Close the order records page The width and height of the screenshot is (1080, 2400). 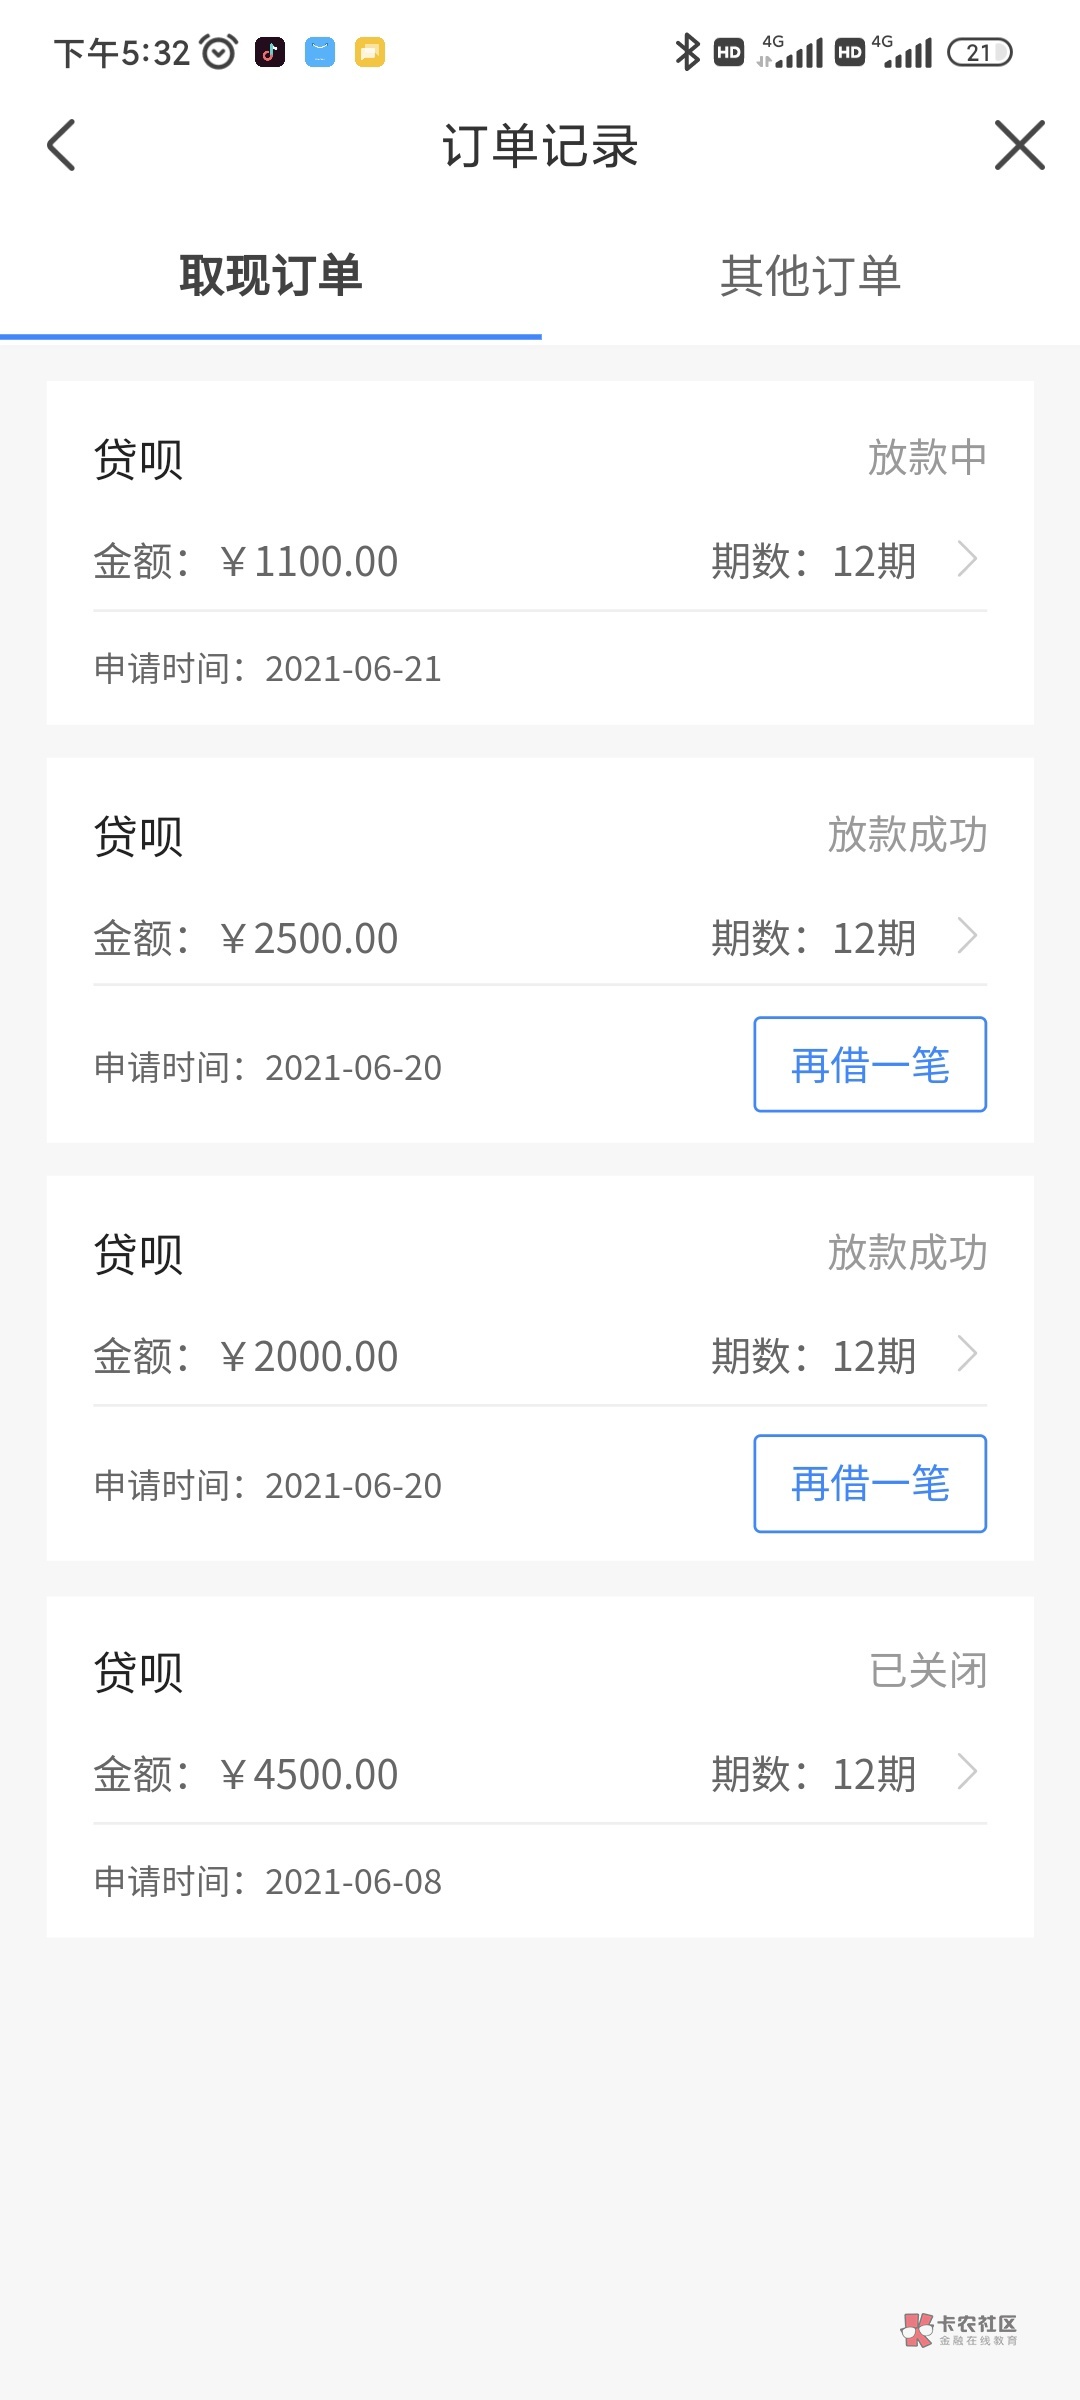pos(1019,146)
